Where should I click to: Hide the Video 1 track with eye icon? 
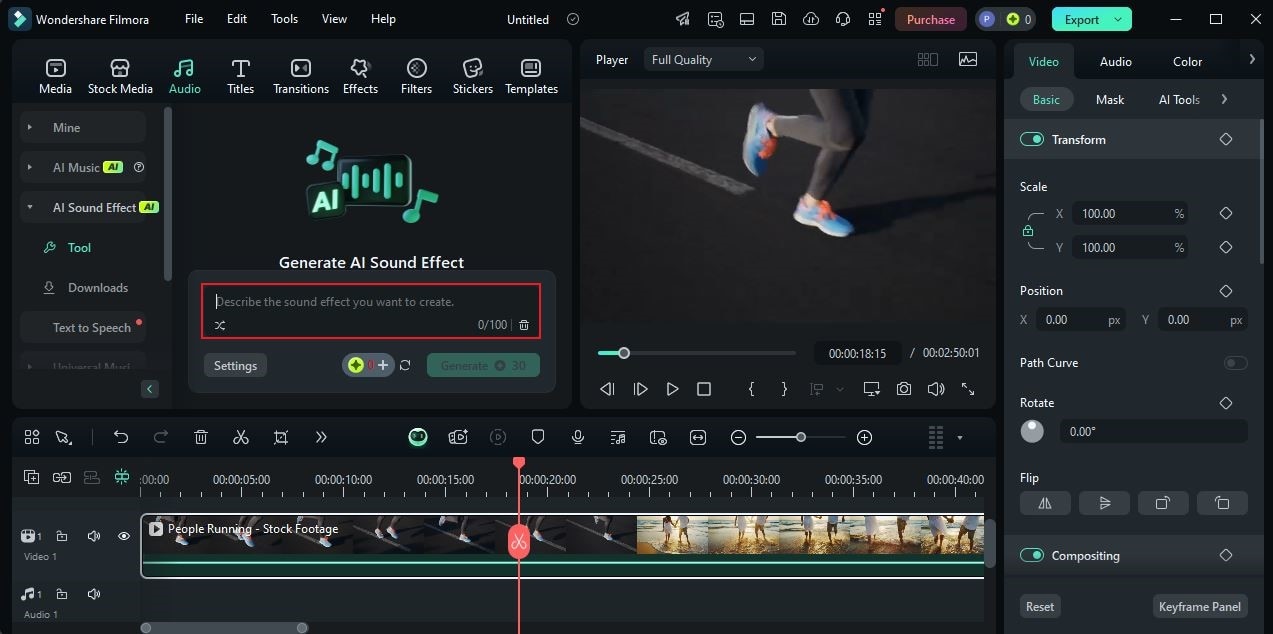tap(124, 536)
